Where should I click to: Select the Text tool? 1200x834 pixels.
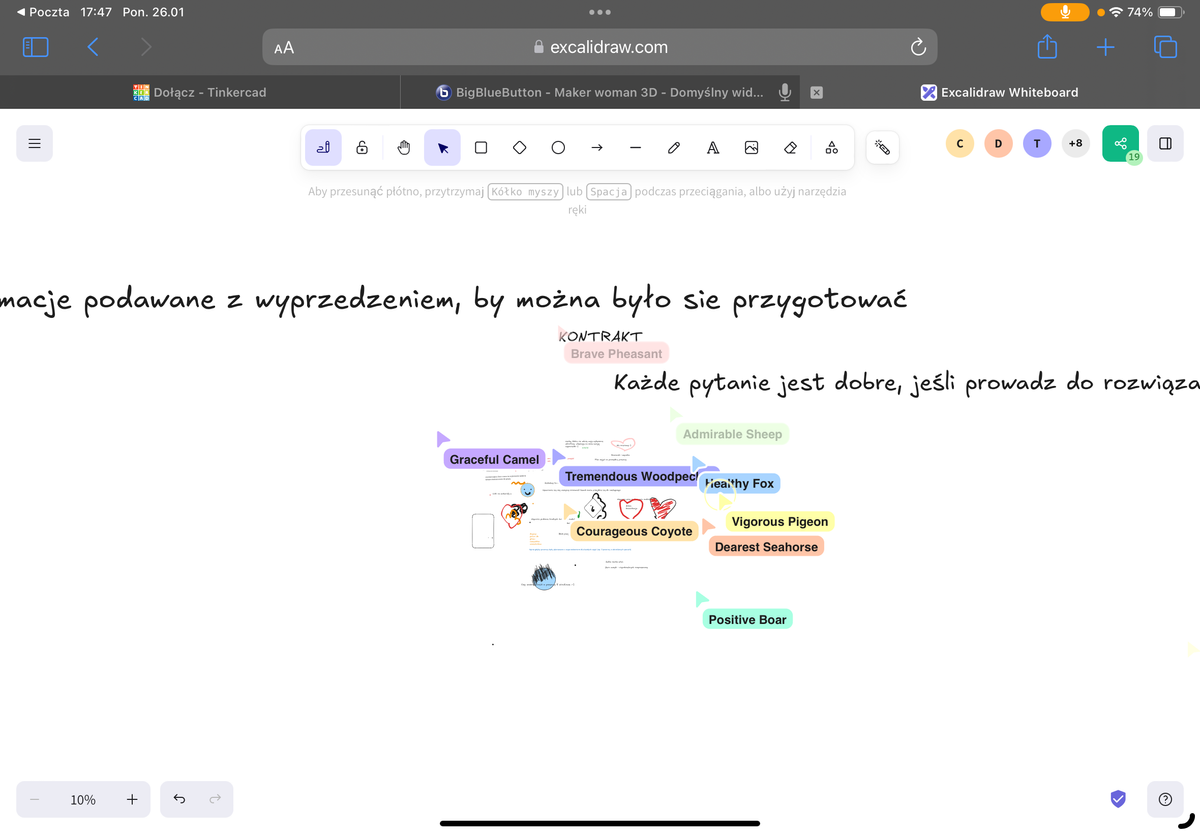click(713, 147)
